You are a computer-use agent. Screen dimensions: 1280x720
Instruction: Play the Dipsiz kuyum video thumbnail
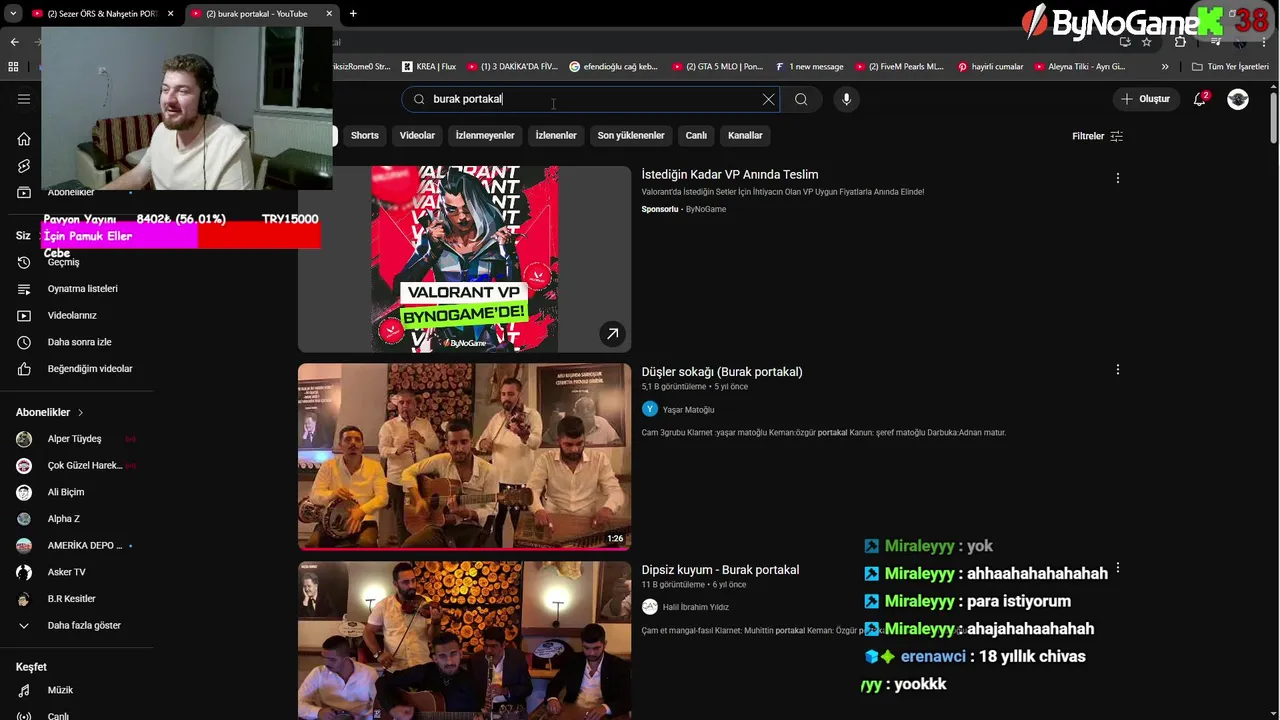pyautogui.click(x=464, y=640)
